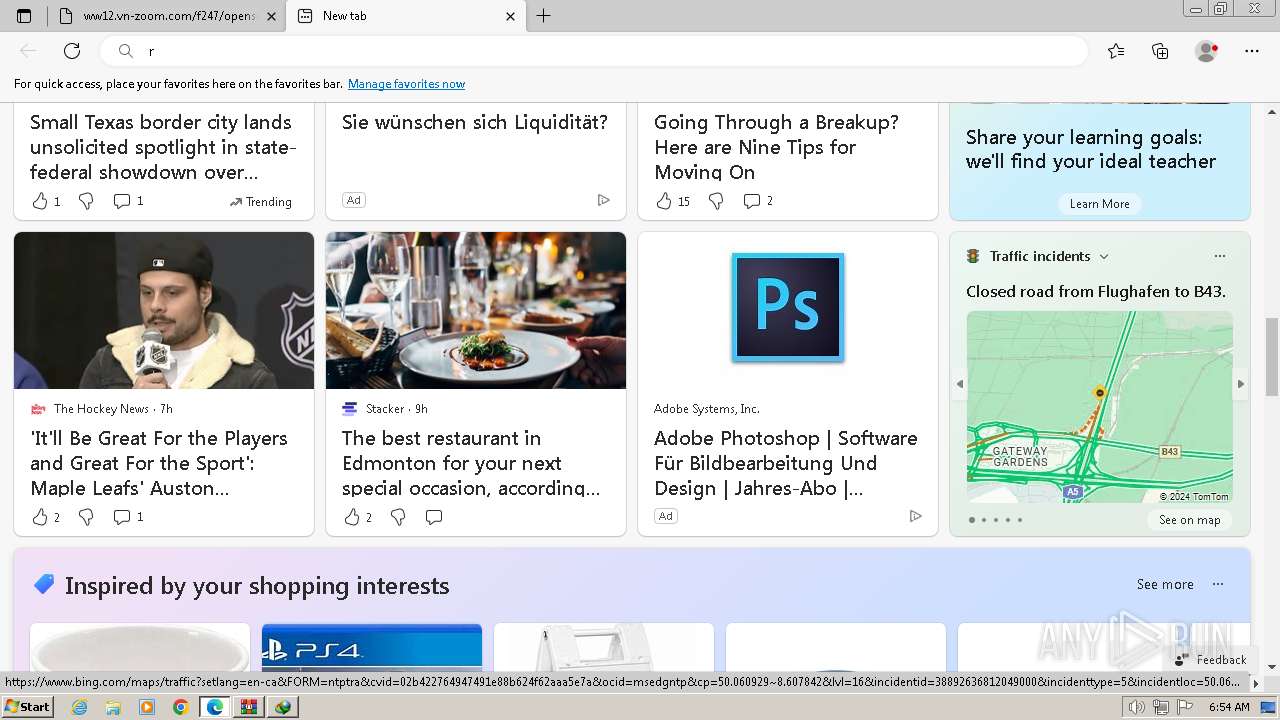Click the browser back arrow

pyautogui.click(x=28, y=51)
